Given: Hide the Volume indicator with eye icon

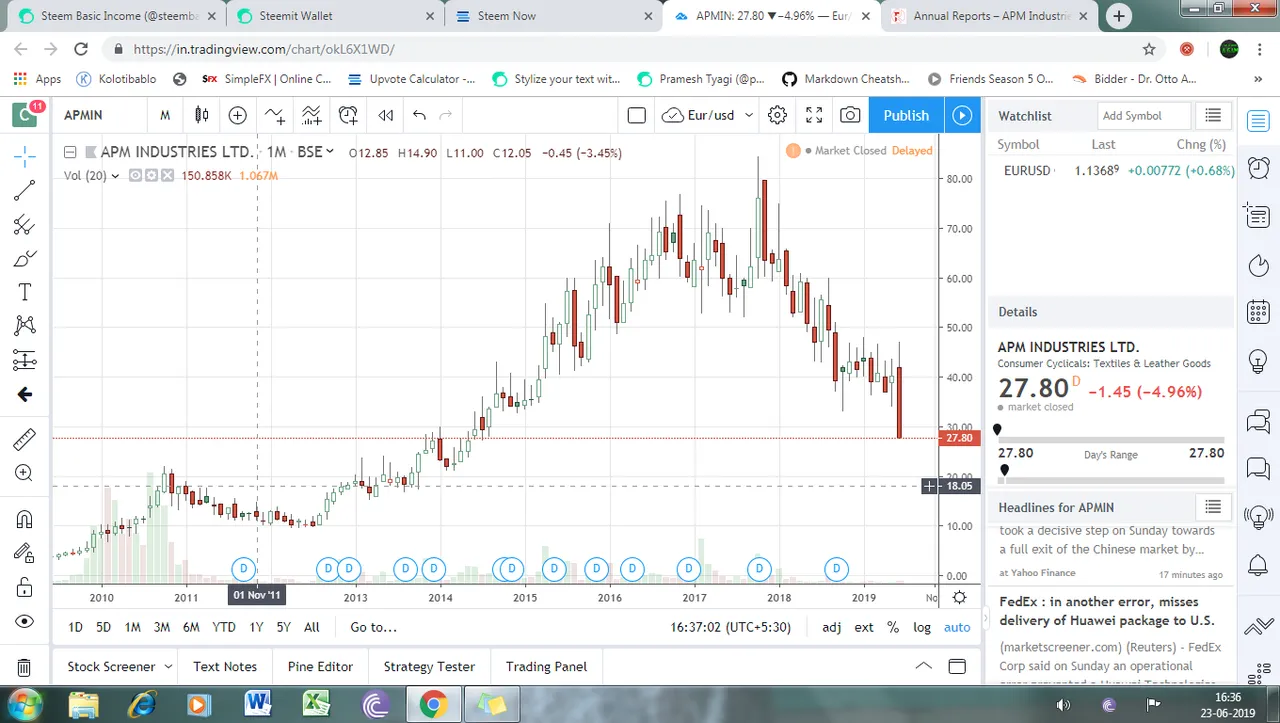Looking at the screenshot, I should (135, 176).
